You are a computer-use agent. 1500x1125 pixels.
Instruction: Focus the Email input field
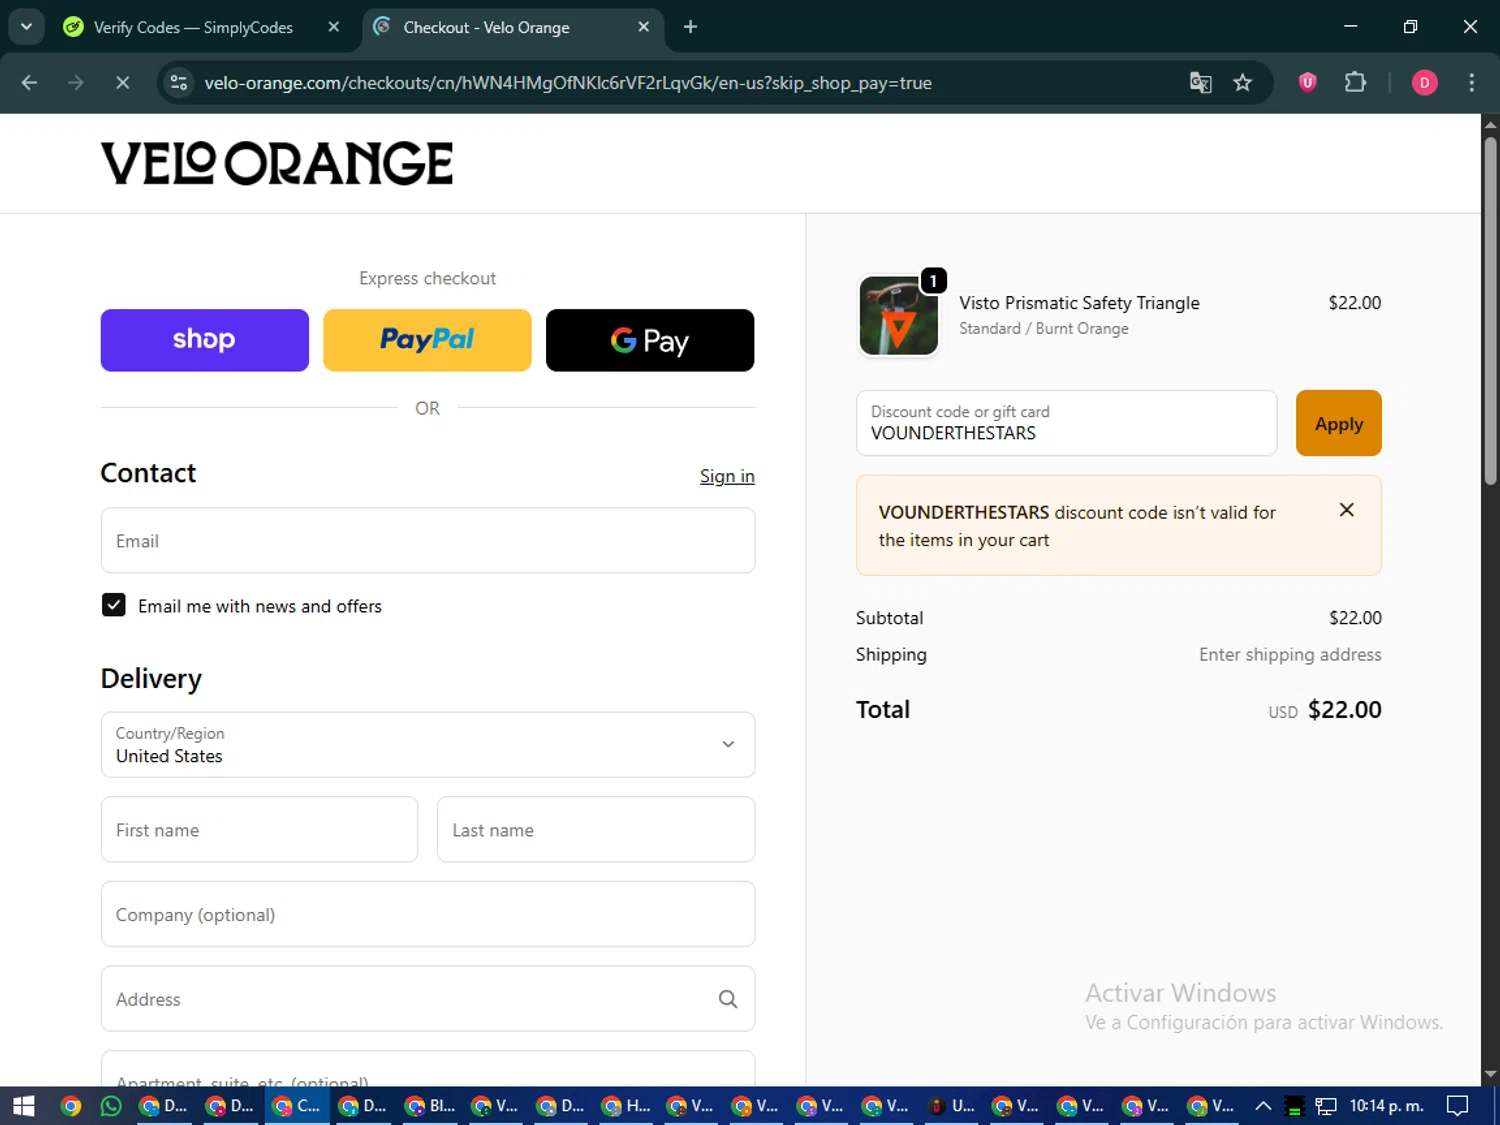pos(428,540)
